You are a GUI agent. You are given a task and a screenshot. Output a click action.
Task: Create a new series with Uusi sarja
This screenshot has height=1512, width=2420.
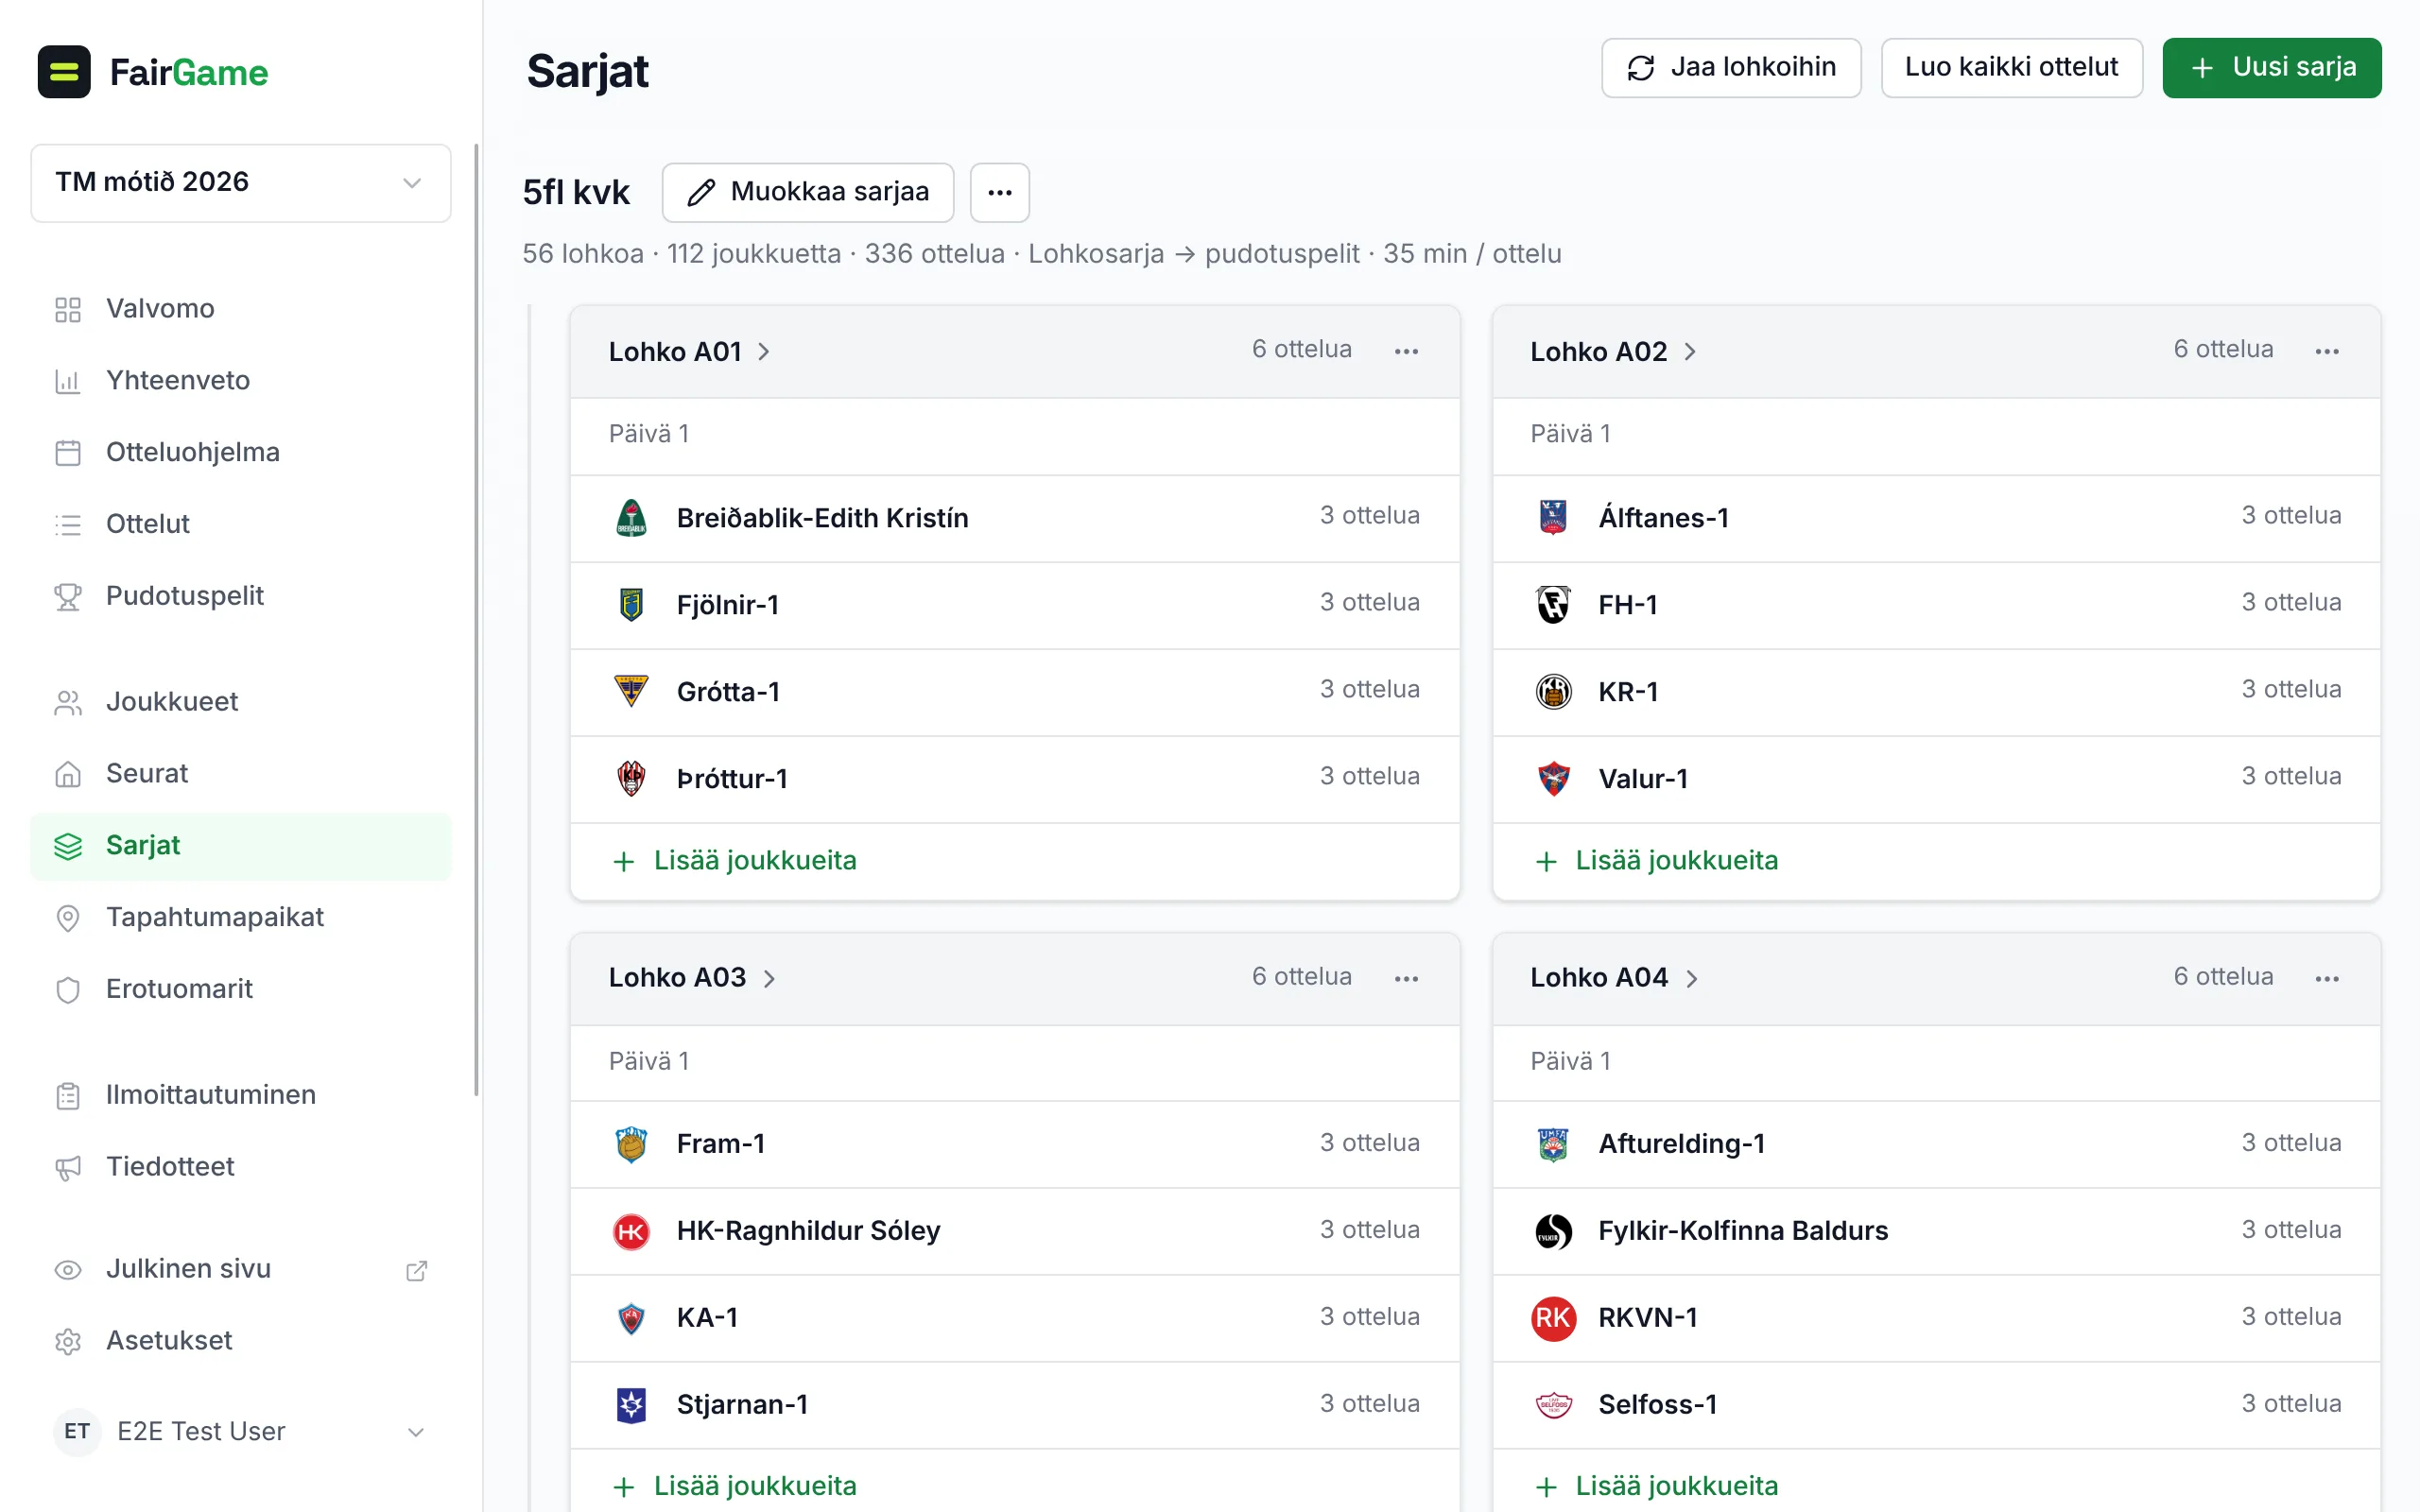coord(2272,68)
